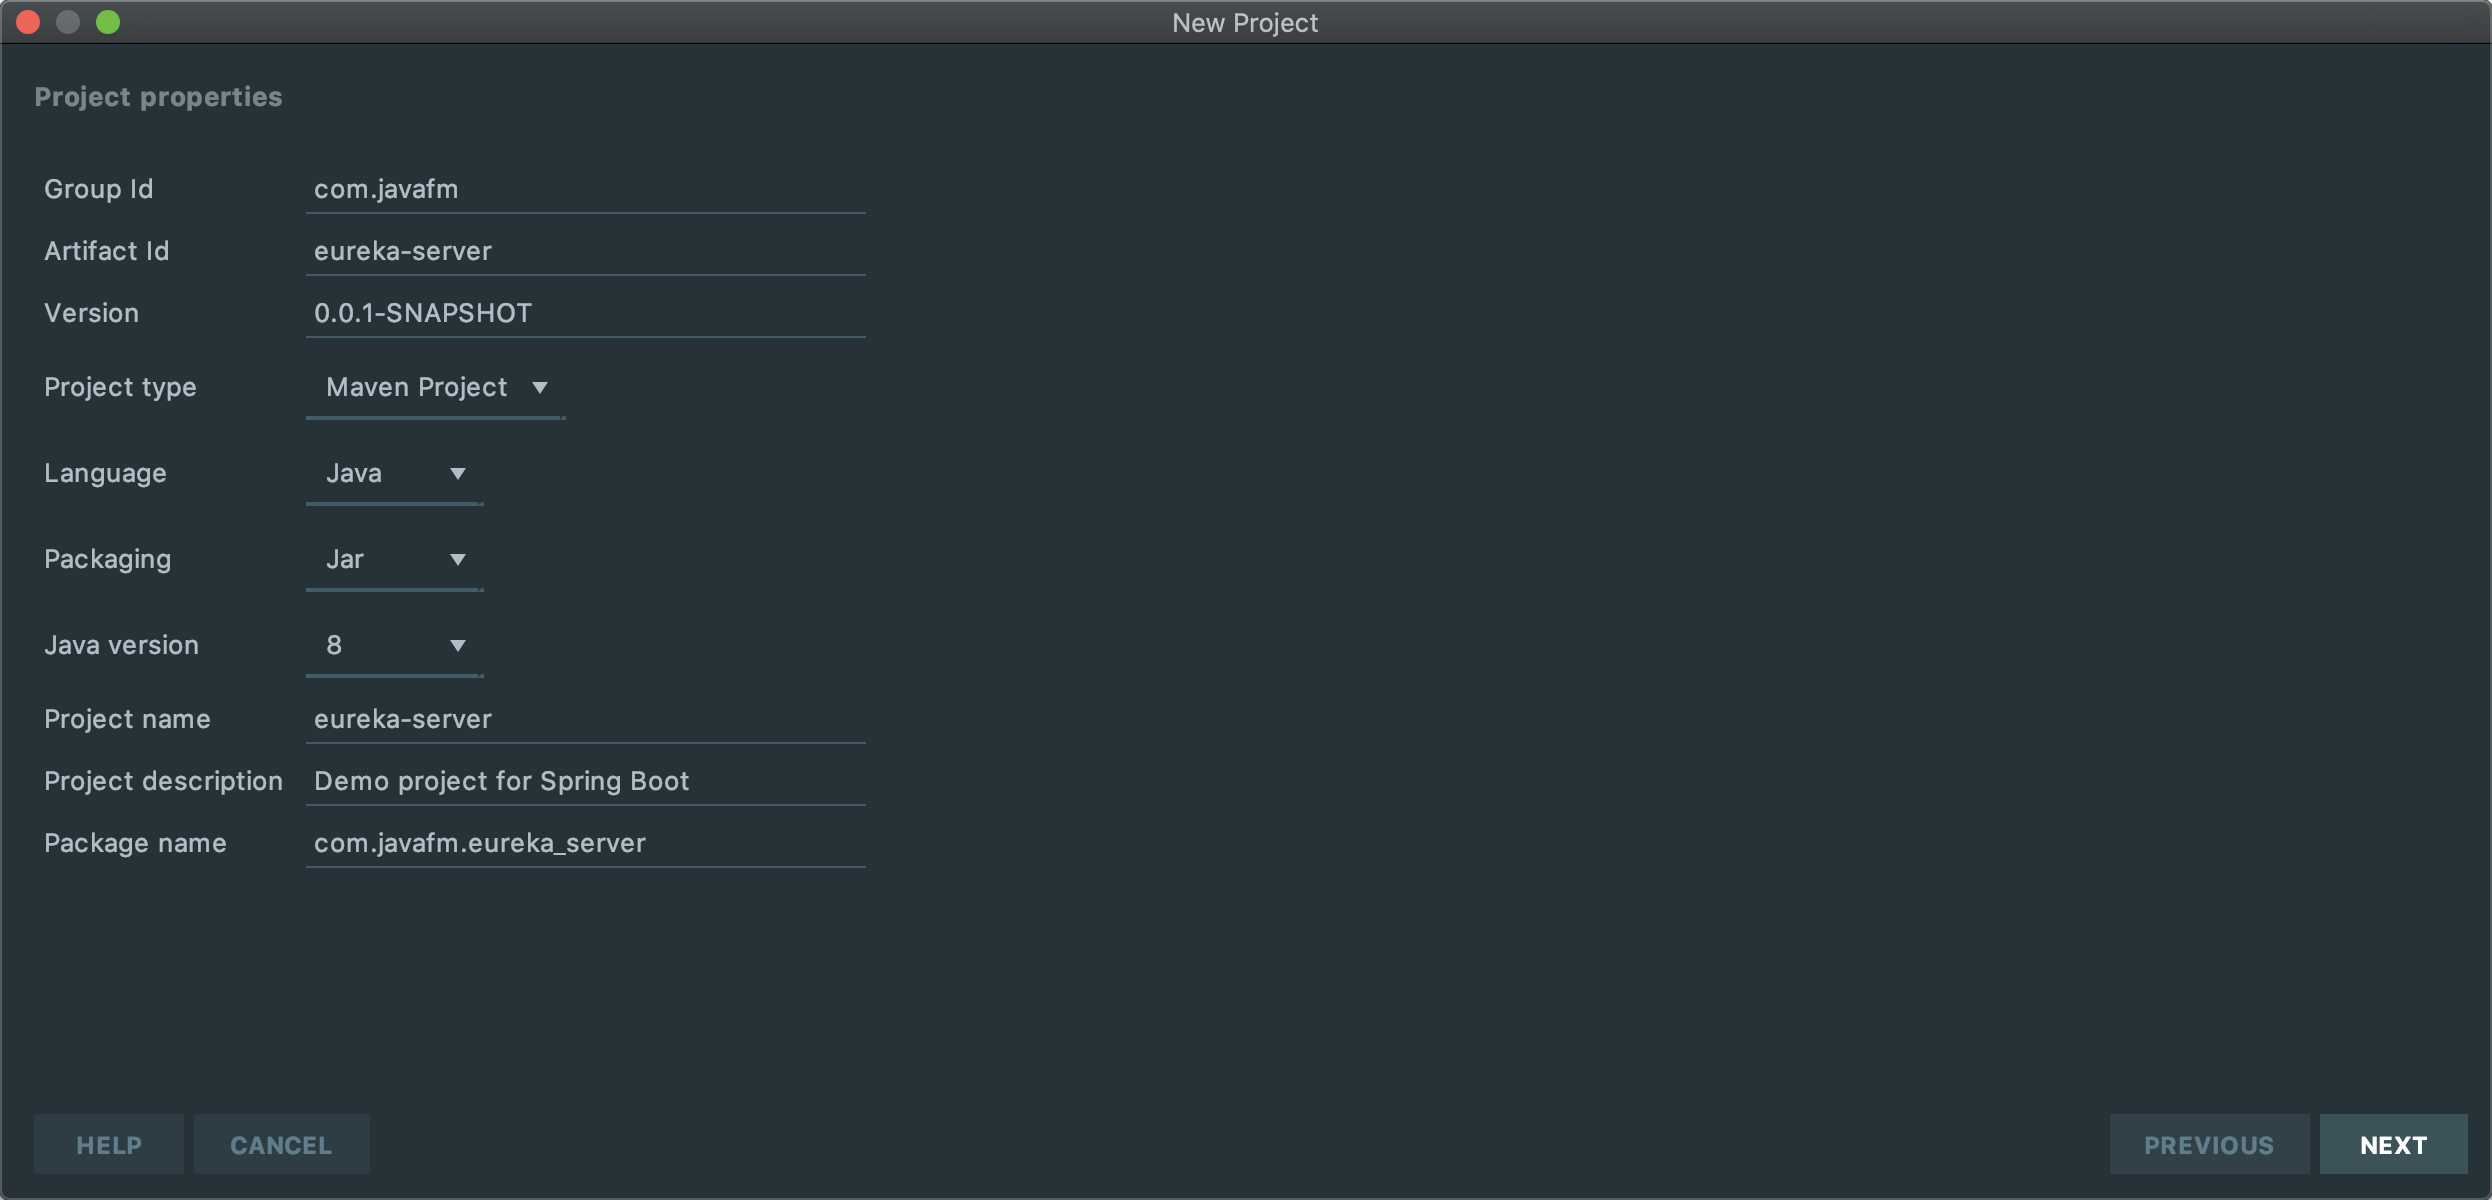Image resolution: width=2492 pixels, height=1200 pixels.
Task: Go back with the PREVIOUS button
Action: click(2208, 1145)
